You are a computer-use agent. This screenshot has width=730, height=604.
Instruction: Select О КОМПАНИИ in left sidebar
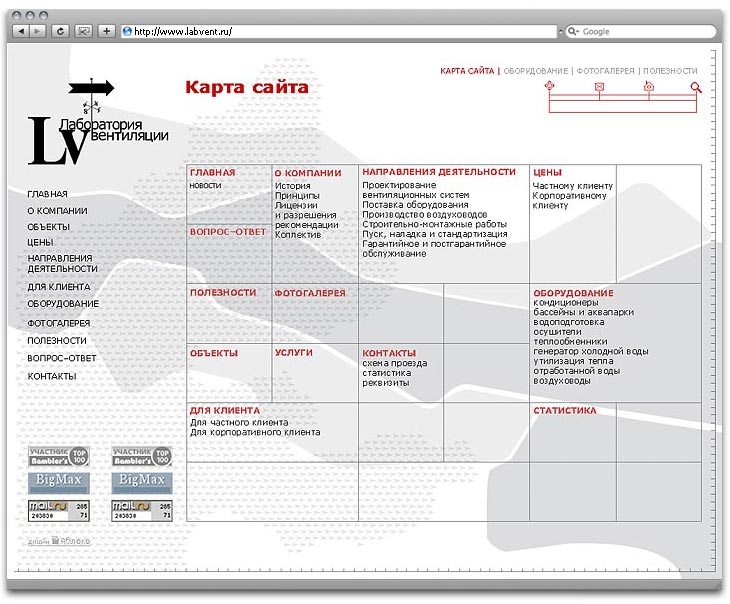(x=57, y=210)
